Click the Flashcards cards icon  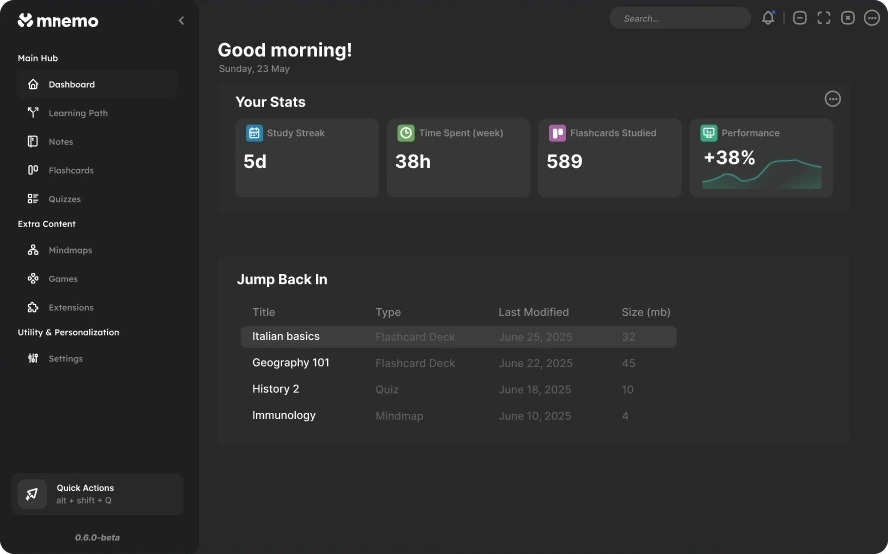(x=33, y=170)
